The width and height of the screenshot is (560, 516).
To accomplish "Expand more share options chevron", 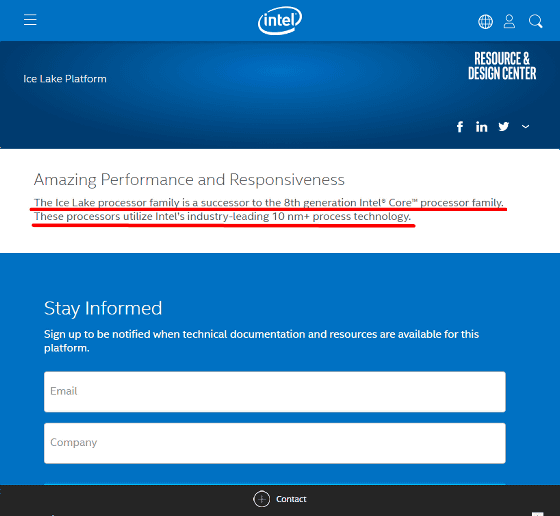I will [x=525, y=126].
